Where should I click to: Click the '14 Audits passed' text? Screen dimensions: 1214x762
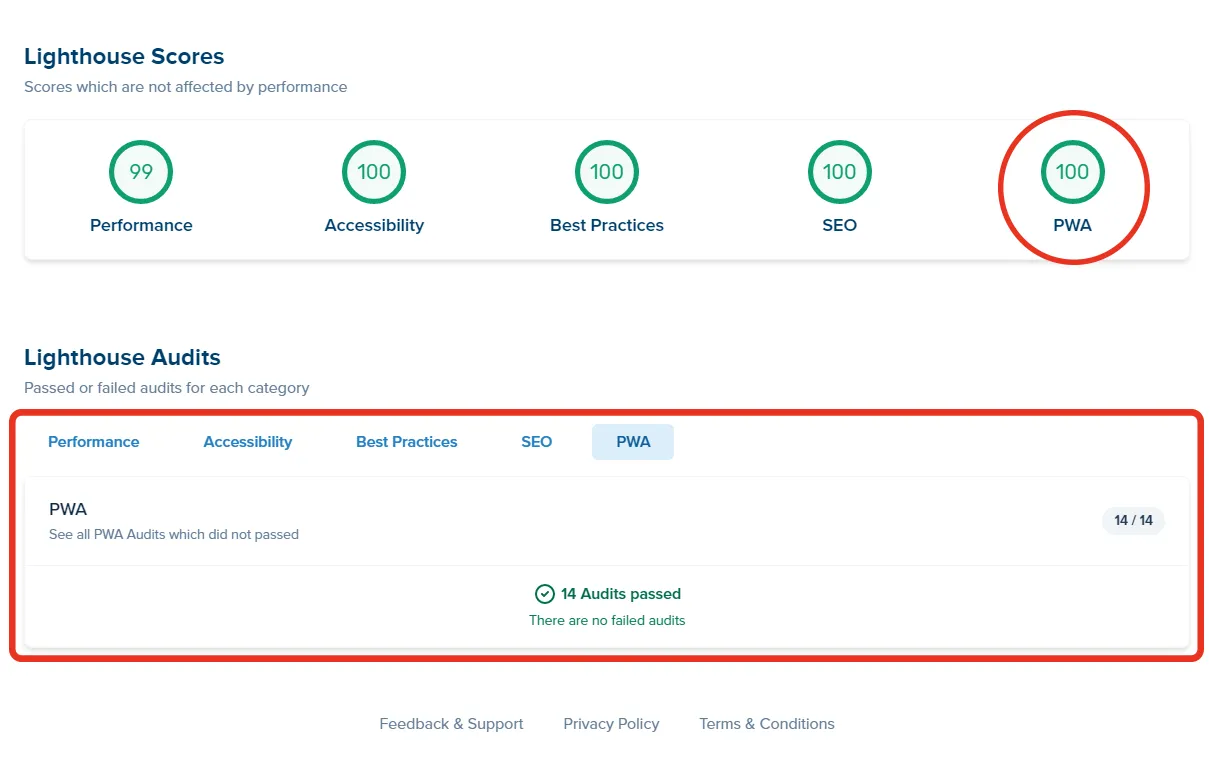(621, 594)
